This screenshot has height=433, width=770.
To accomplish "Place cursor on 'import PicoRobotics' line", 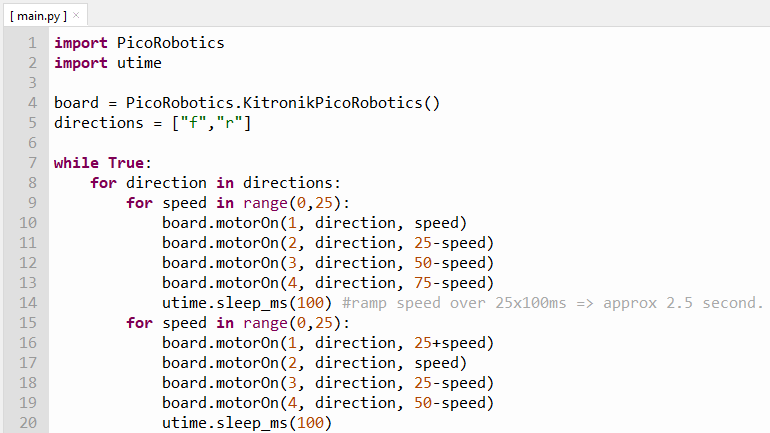I will click(139, 43).
